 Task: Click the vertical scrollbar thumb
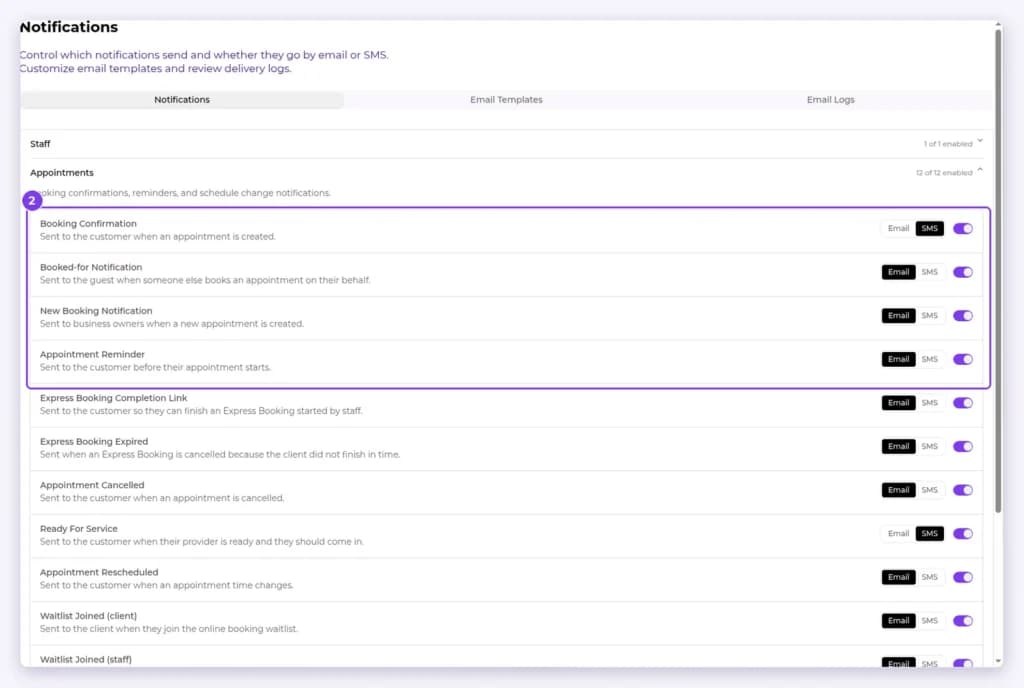click(998, 271)
